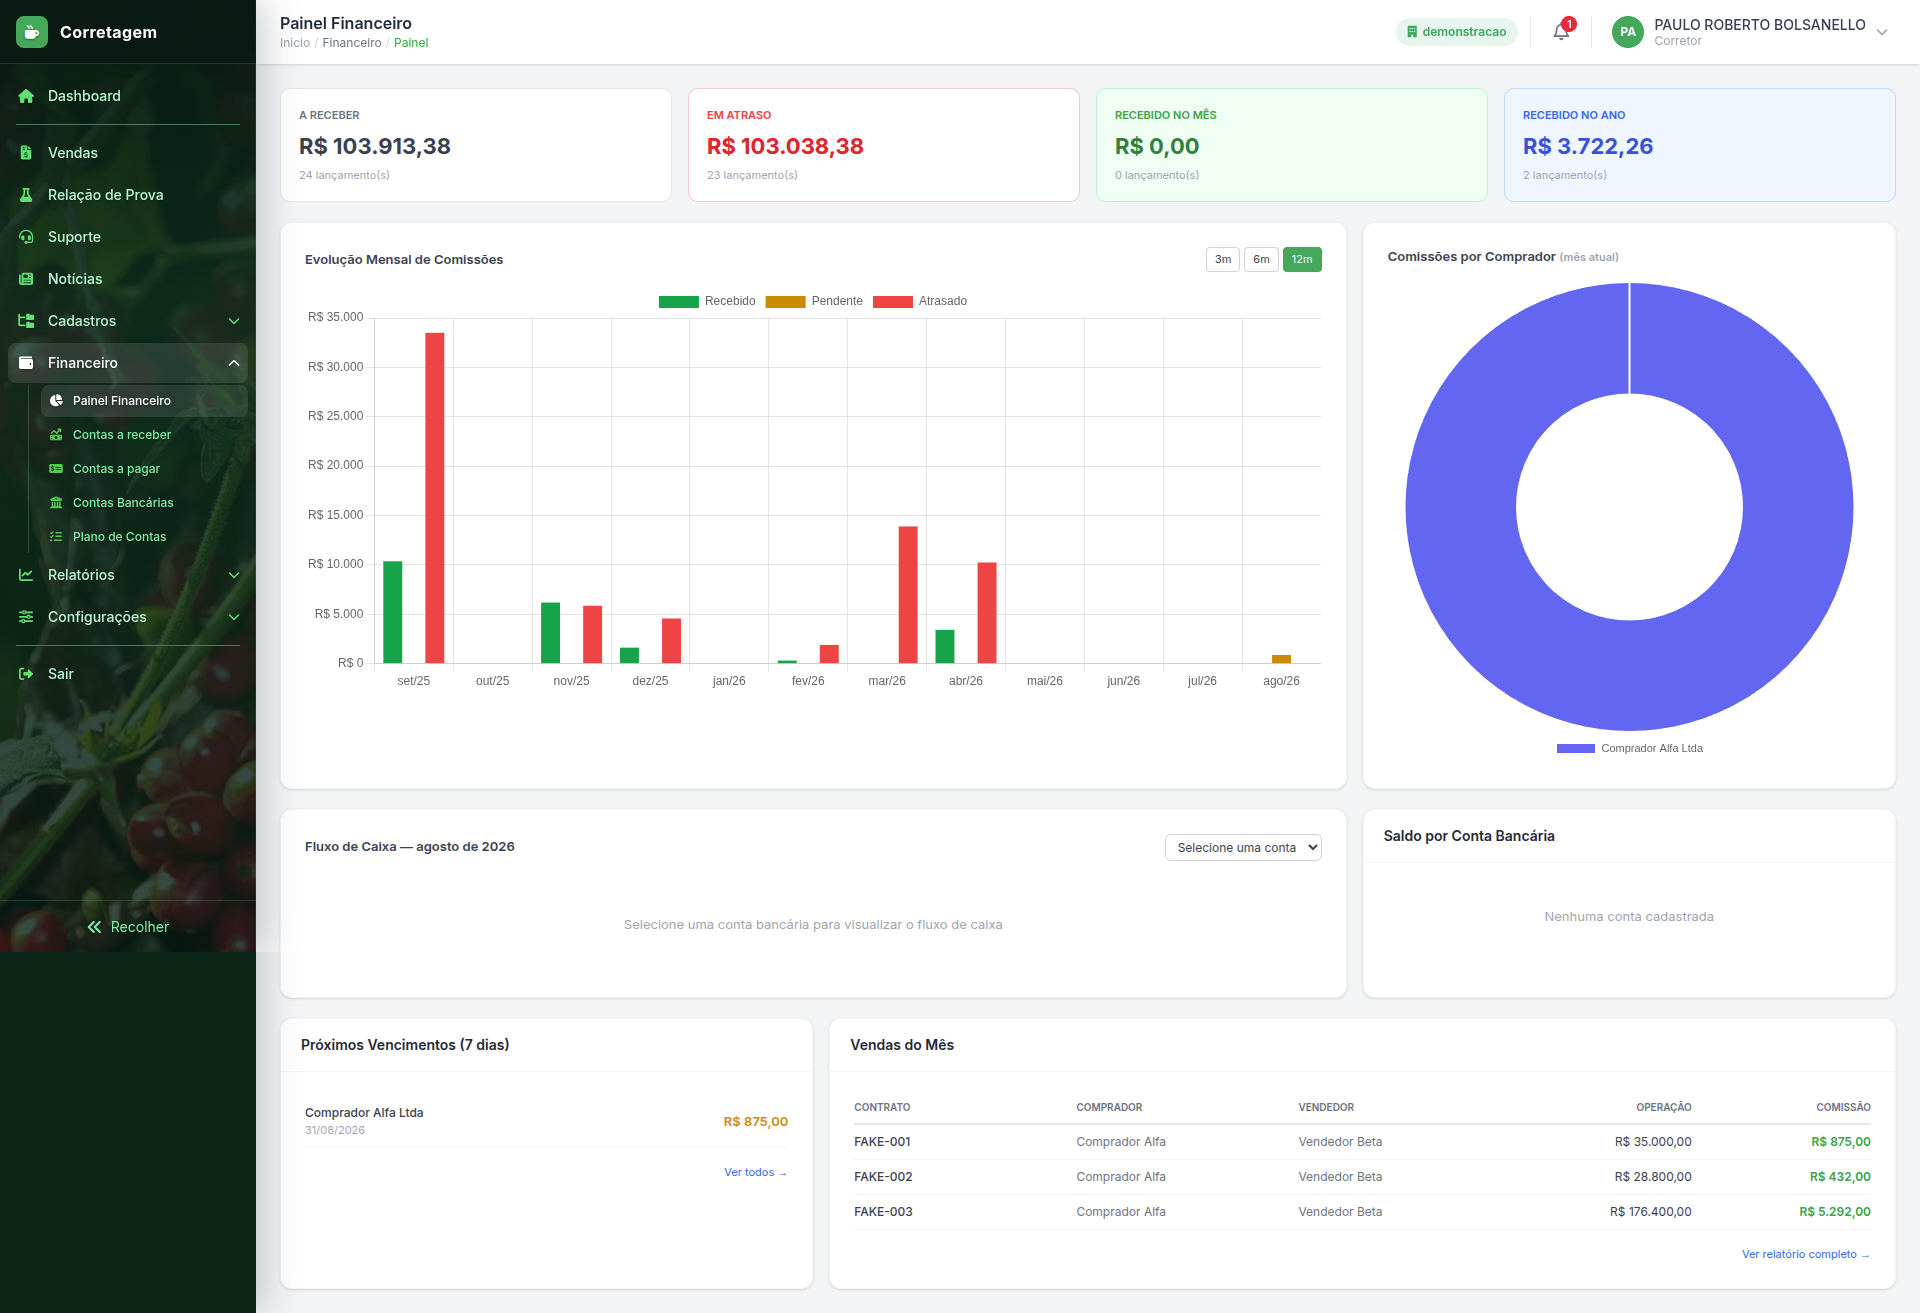Click the Financeiro wallet icon
The image size is (1920, 1313).
(x=26, y=363)
